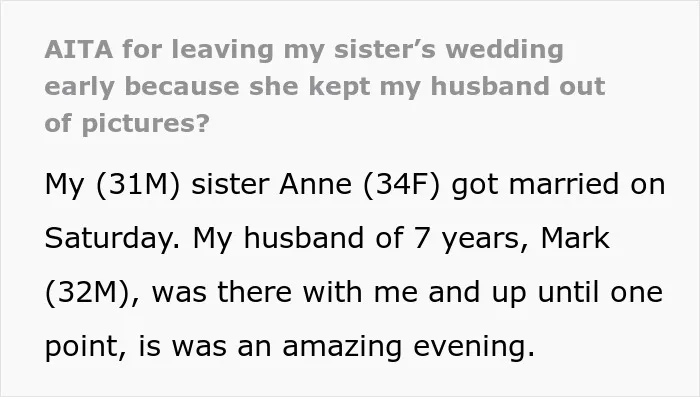Click the AITA post title heading

click(325, 86)
